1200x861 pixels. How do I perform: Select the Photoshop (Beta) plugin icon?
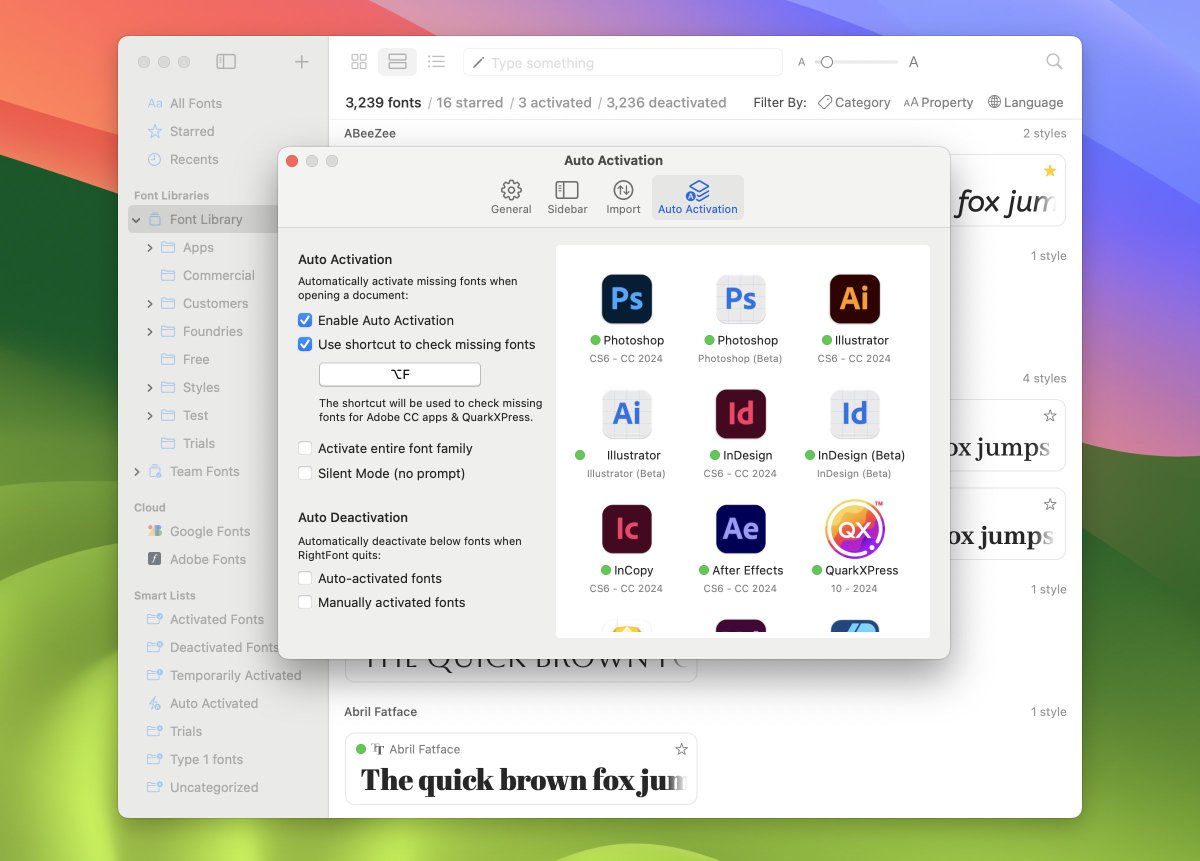pos(741,299)
